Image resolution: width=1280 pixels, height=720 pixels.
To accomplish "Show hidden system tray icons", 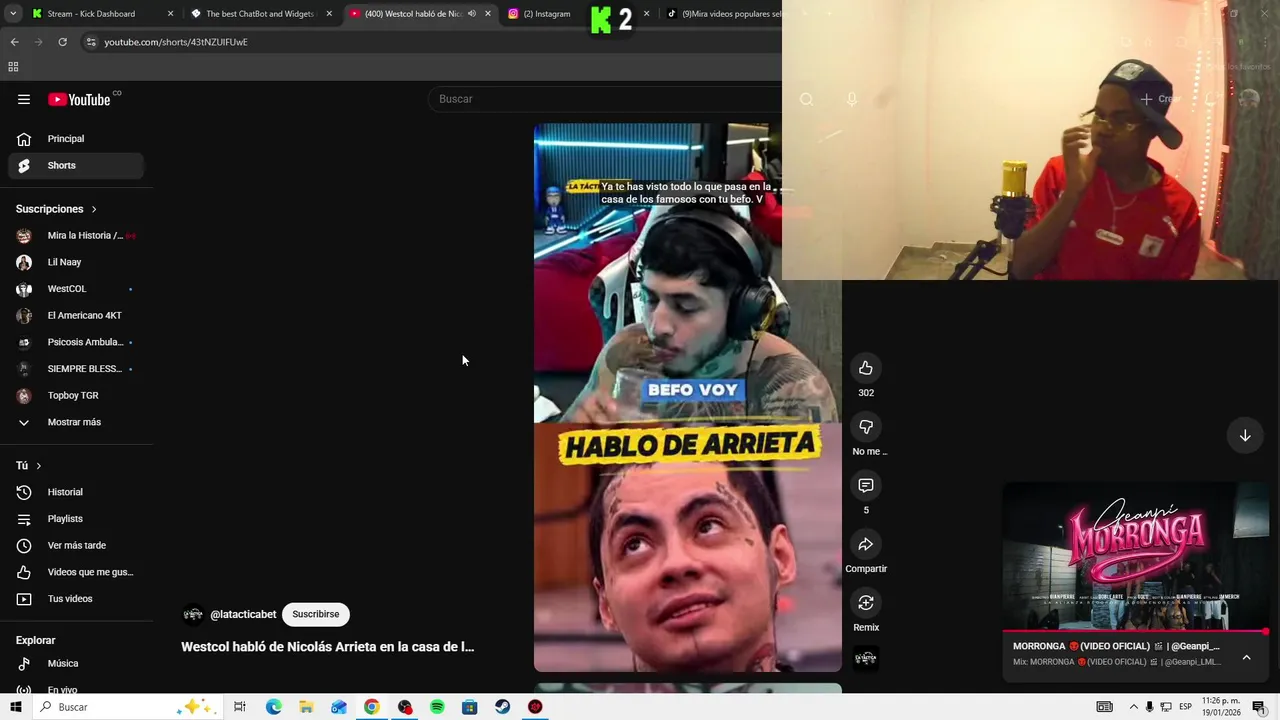I will click(1133, 707).
